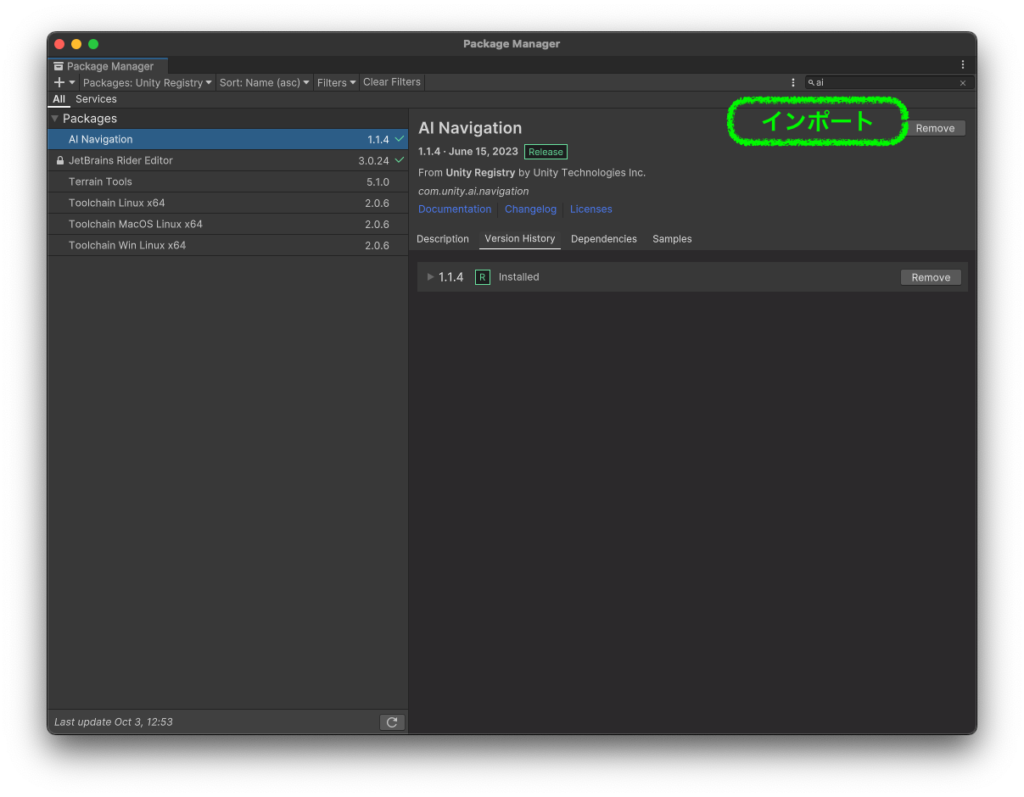Select Toolchain Linux x64 package

point(227,203)
